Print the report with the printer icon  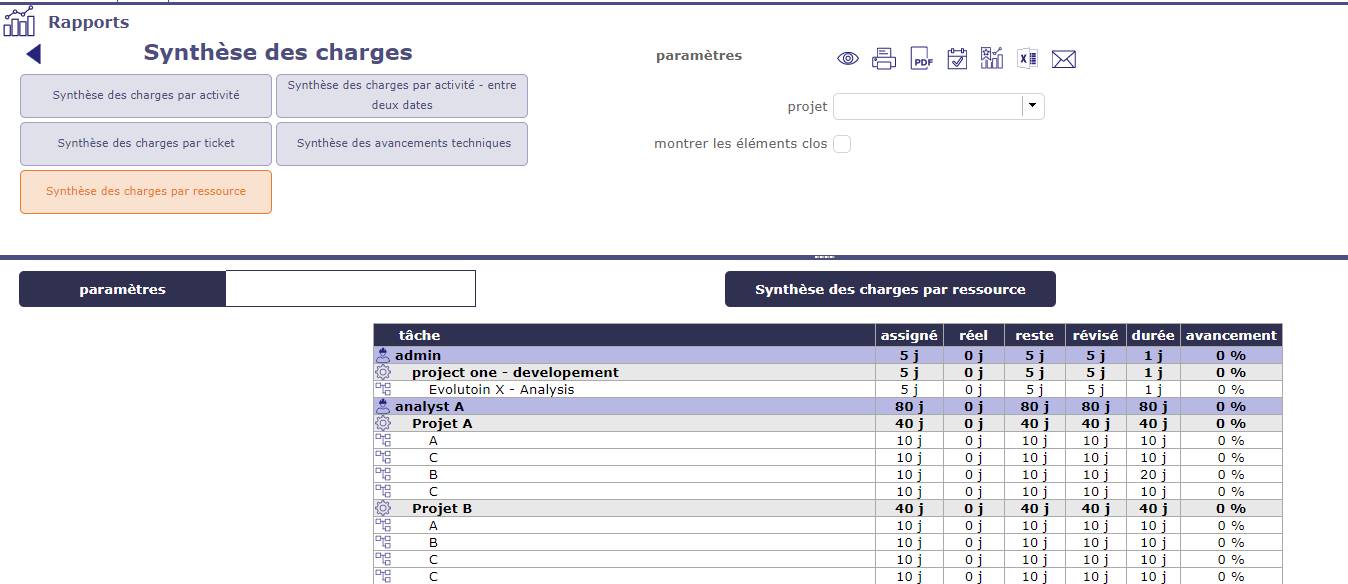[884, 59]
